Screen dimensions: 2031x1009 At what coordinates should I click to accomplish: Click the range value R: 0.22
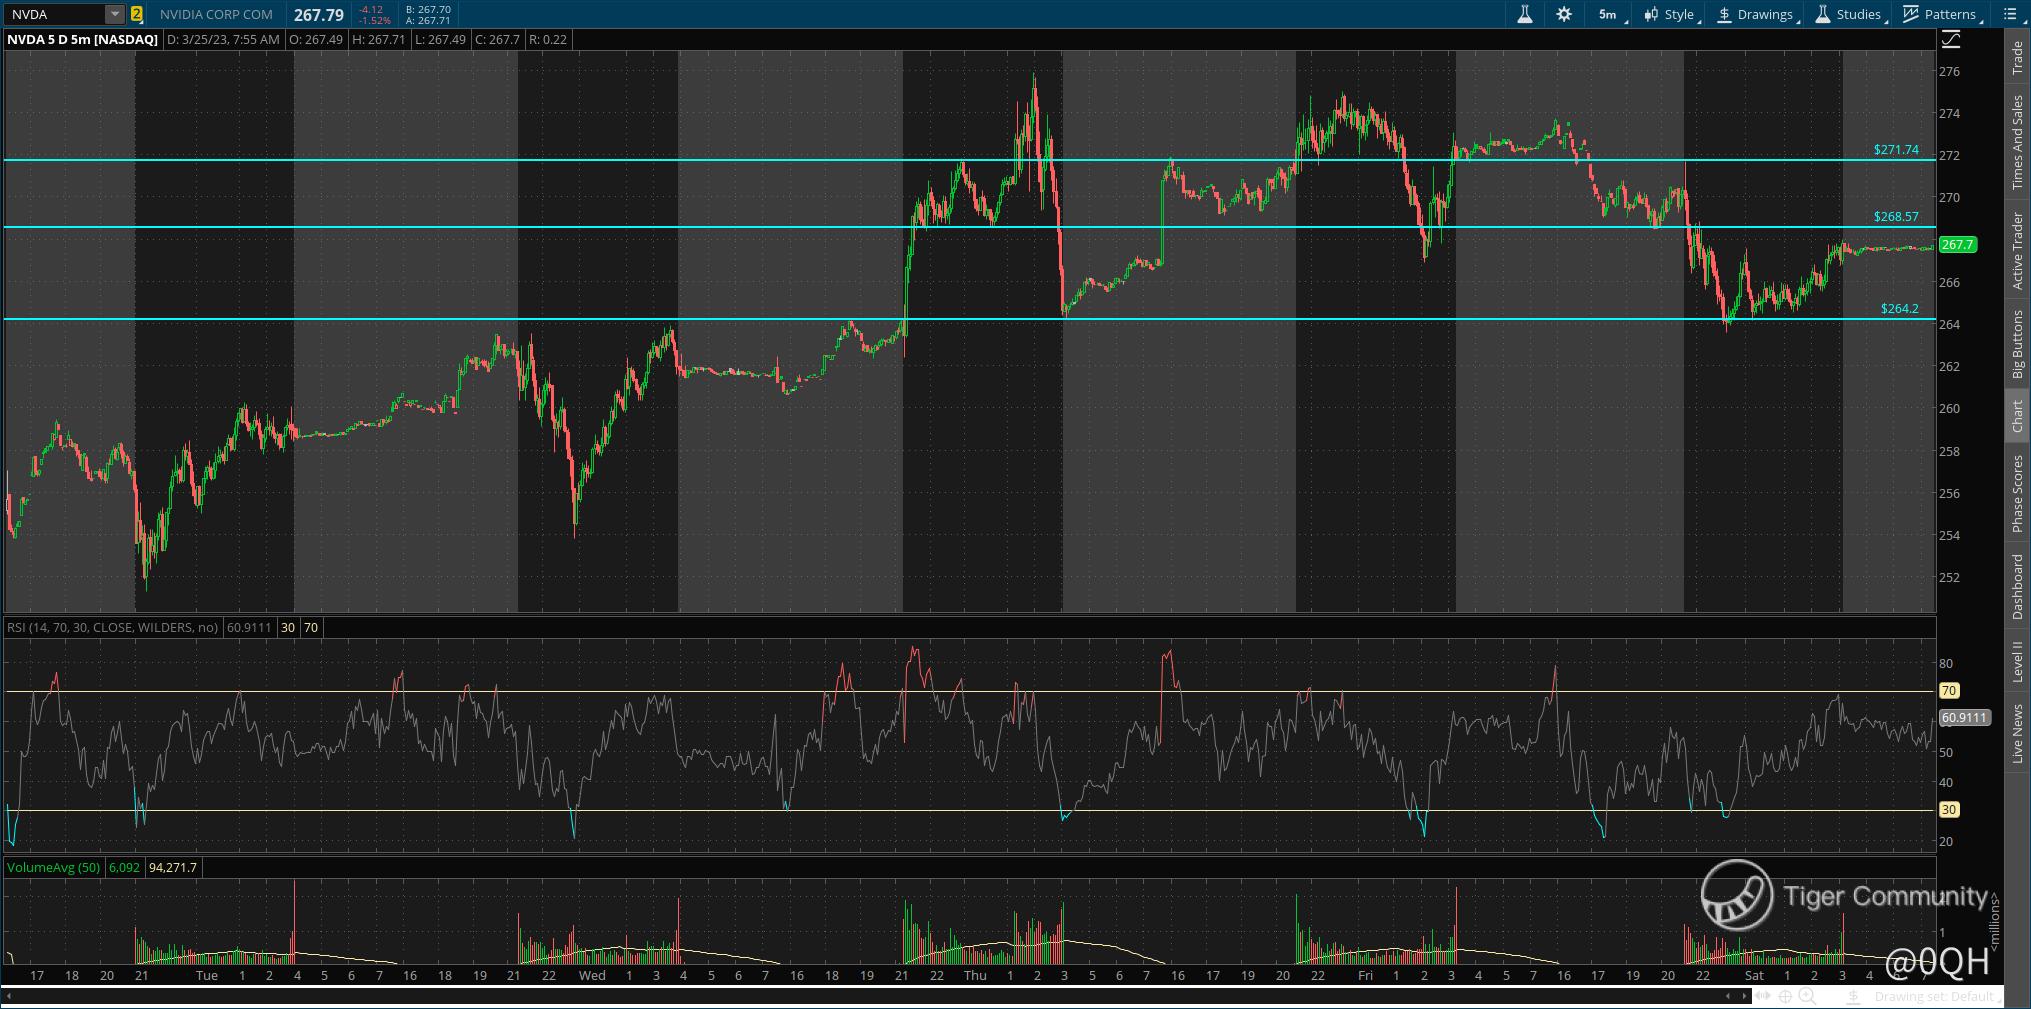pos(548,39)
